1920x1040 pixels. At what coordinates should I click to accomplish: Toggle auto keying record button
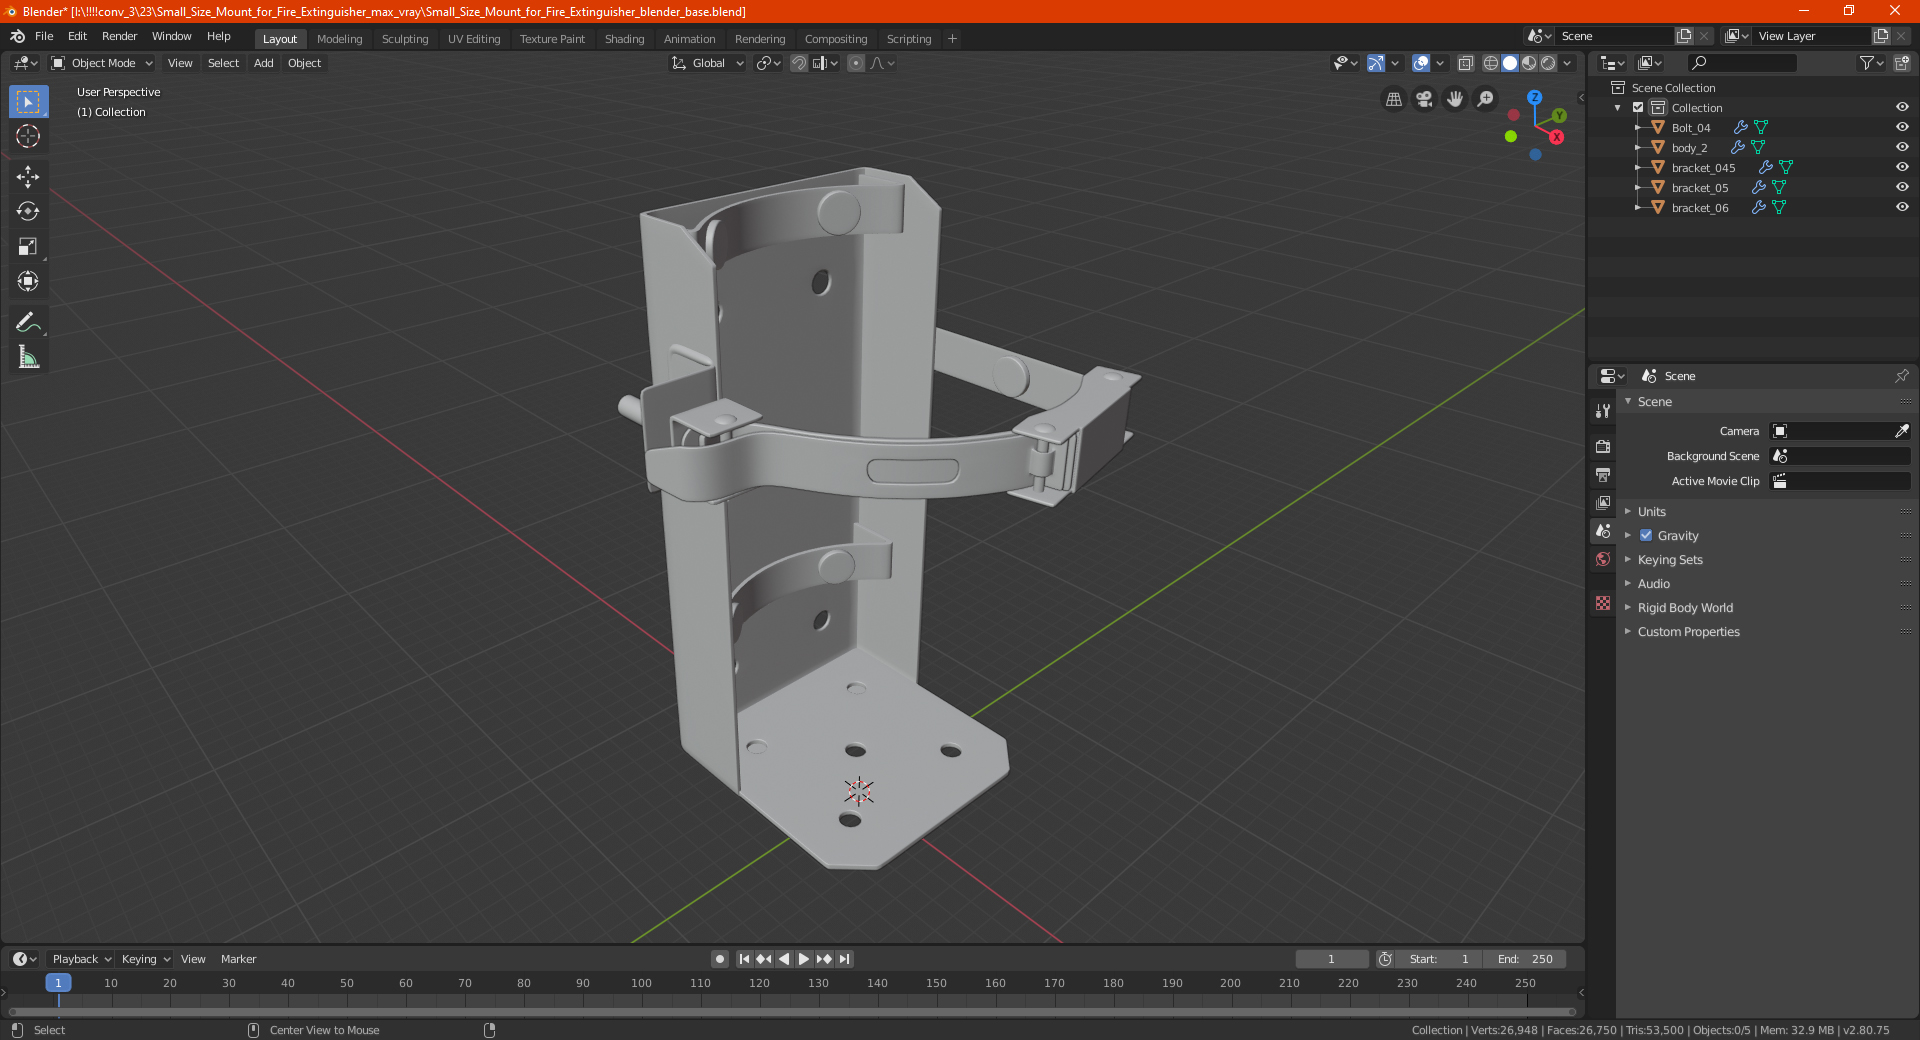[x=719, y=959]
